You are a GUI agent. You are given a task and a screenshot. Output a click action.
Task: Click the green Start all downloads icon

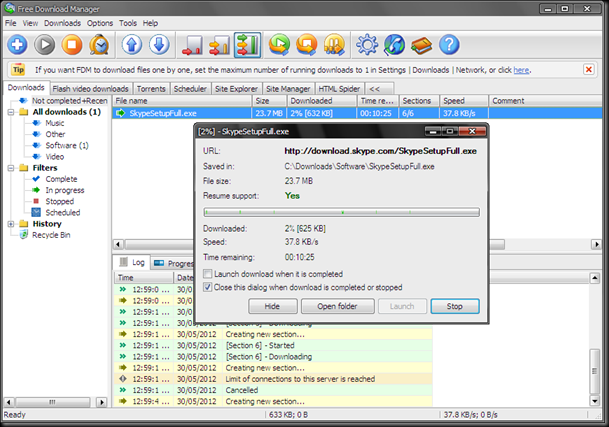click(280, 45)
